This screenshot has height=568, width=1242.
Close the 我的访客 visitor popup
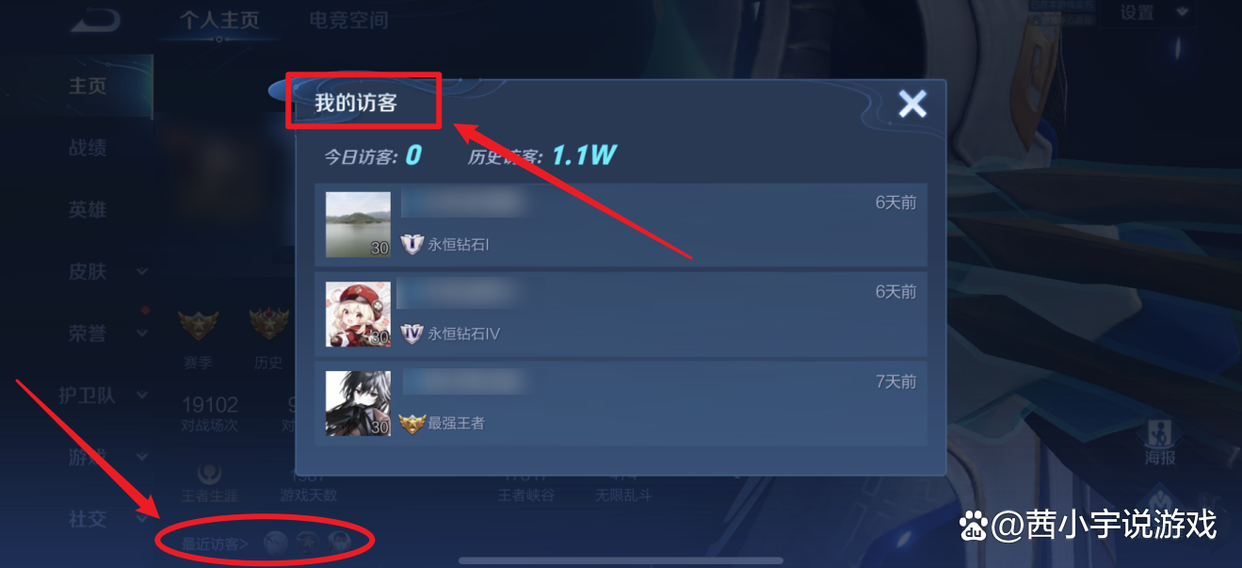pos(912,103)
